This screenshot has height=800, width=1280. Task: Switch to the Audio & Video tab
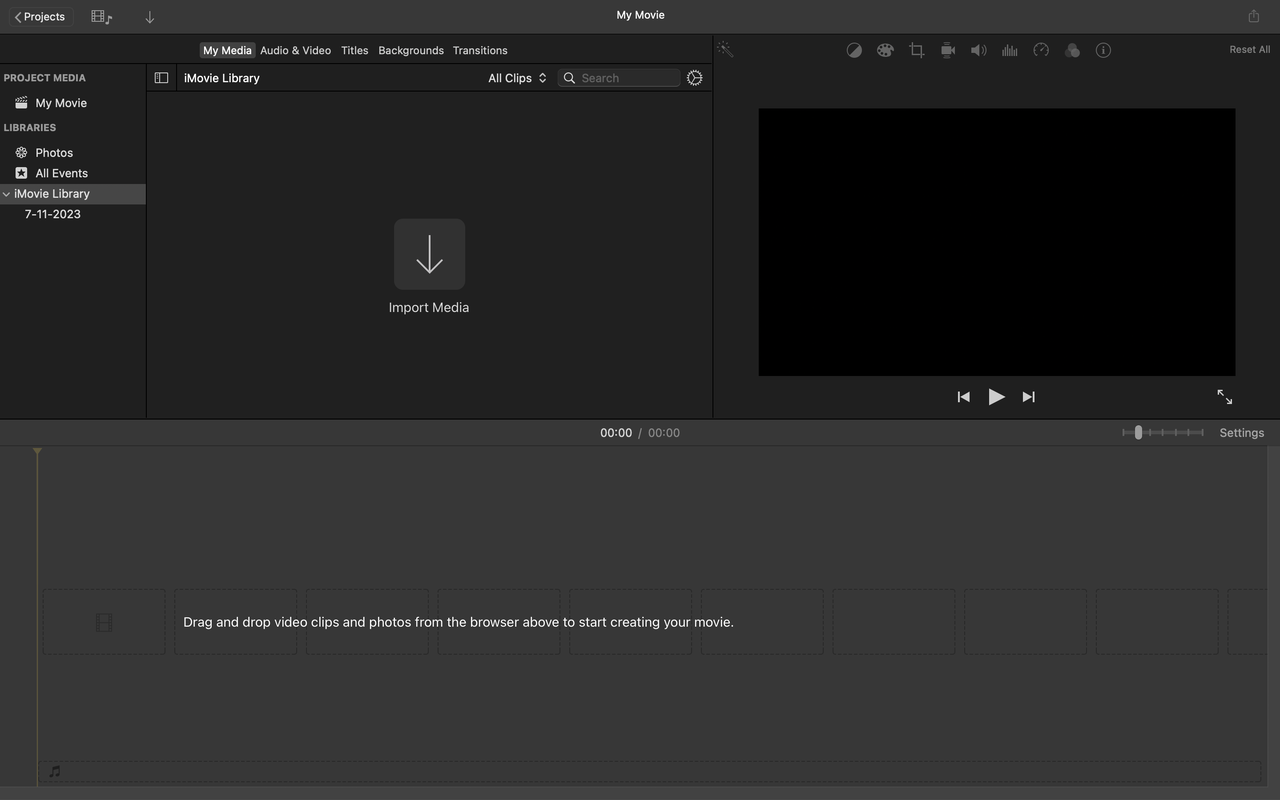(295, 50)
